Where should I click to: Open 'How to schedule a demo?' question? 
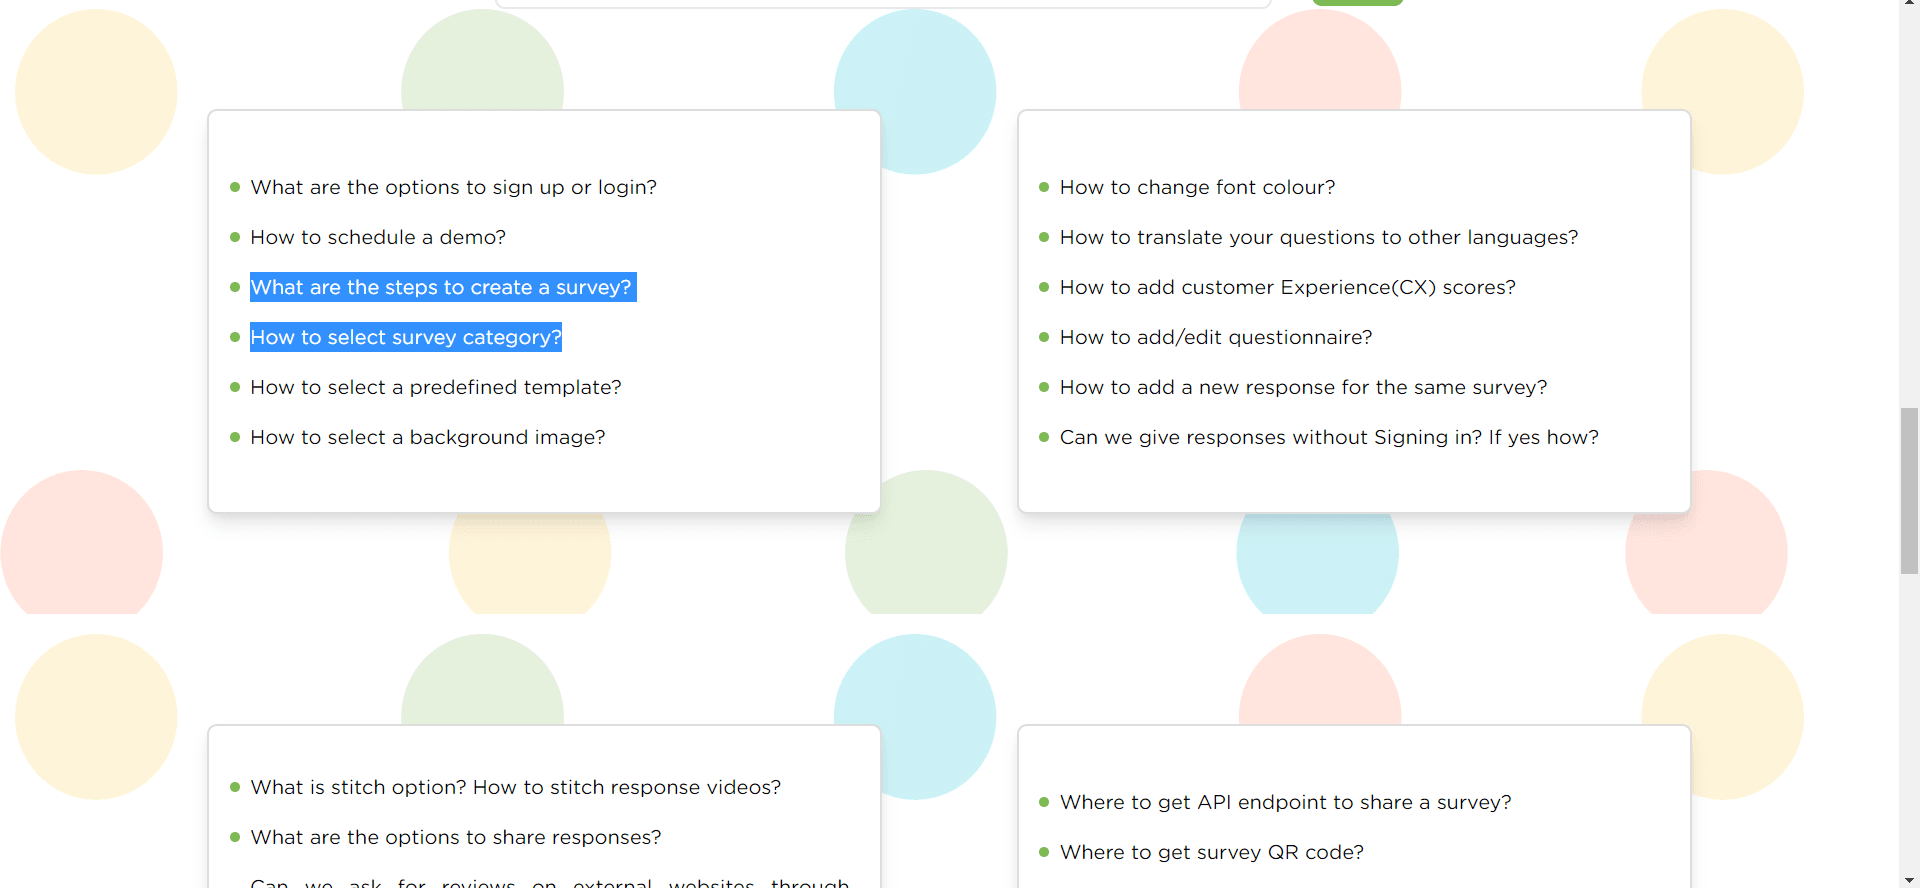tap(378, 237)
